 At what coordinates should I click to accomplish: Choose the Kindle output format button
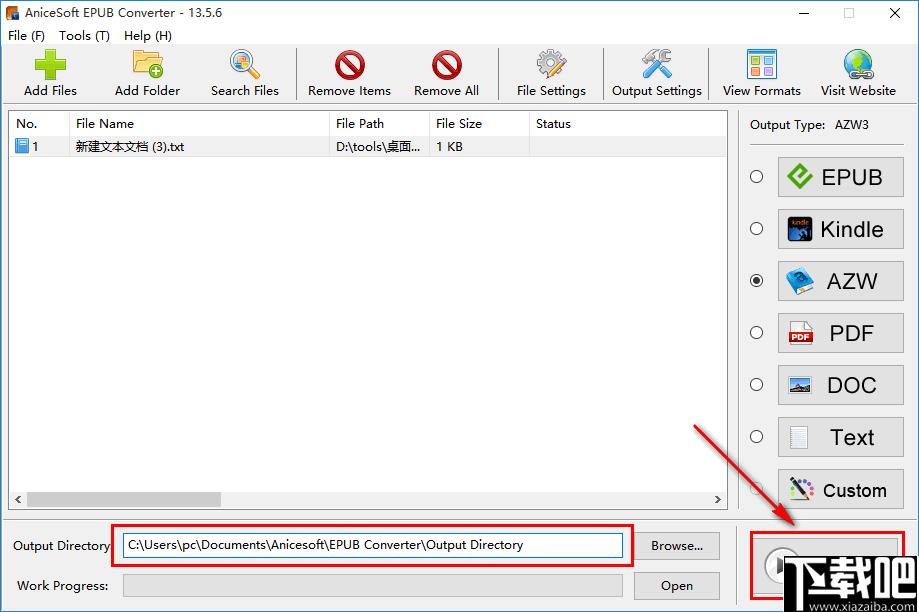coord(840,229)
